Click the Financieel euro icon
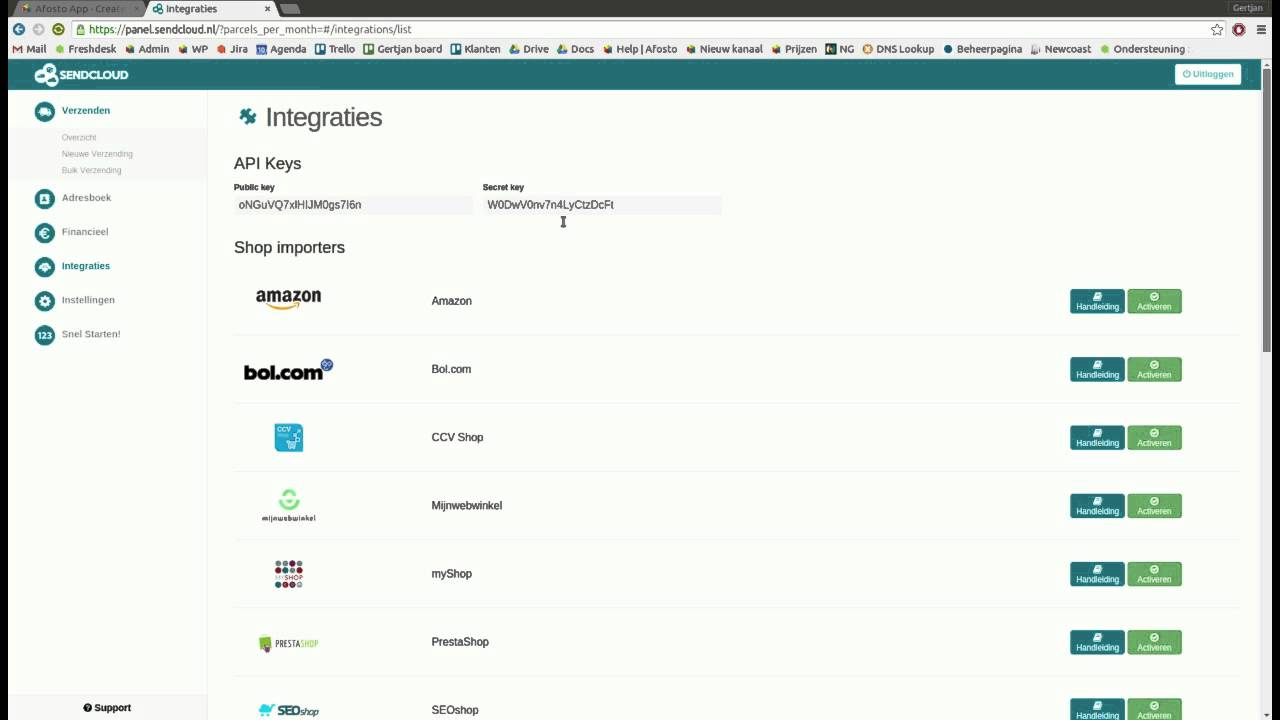 [44, 233]
